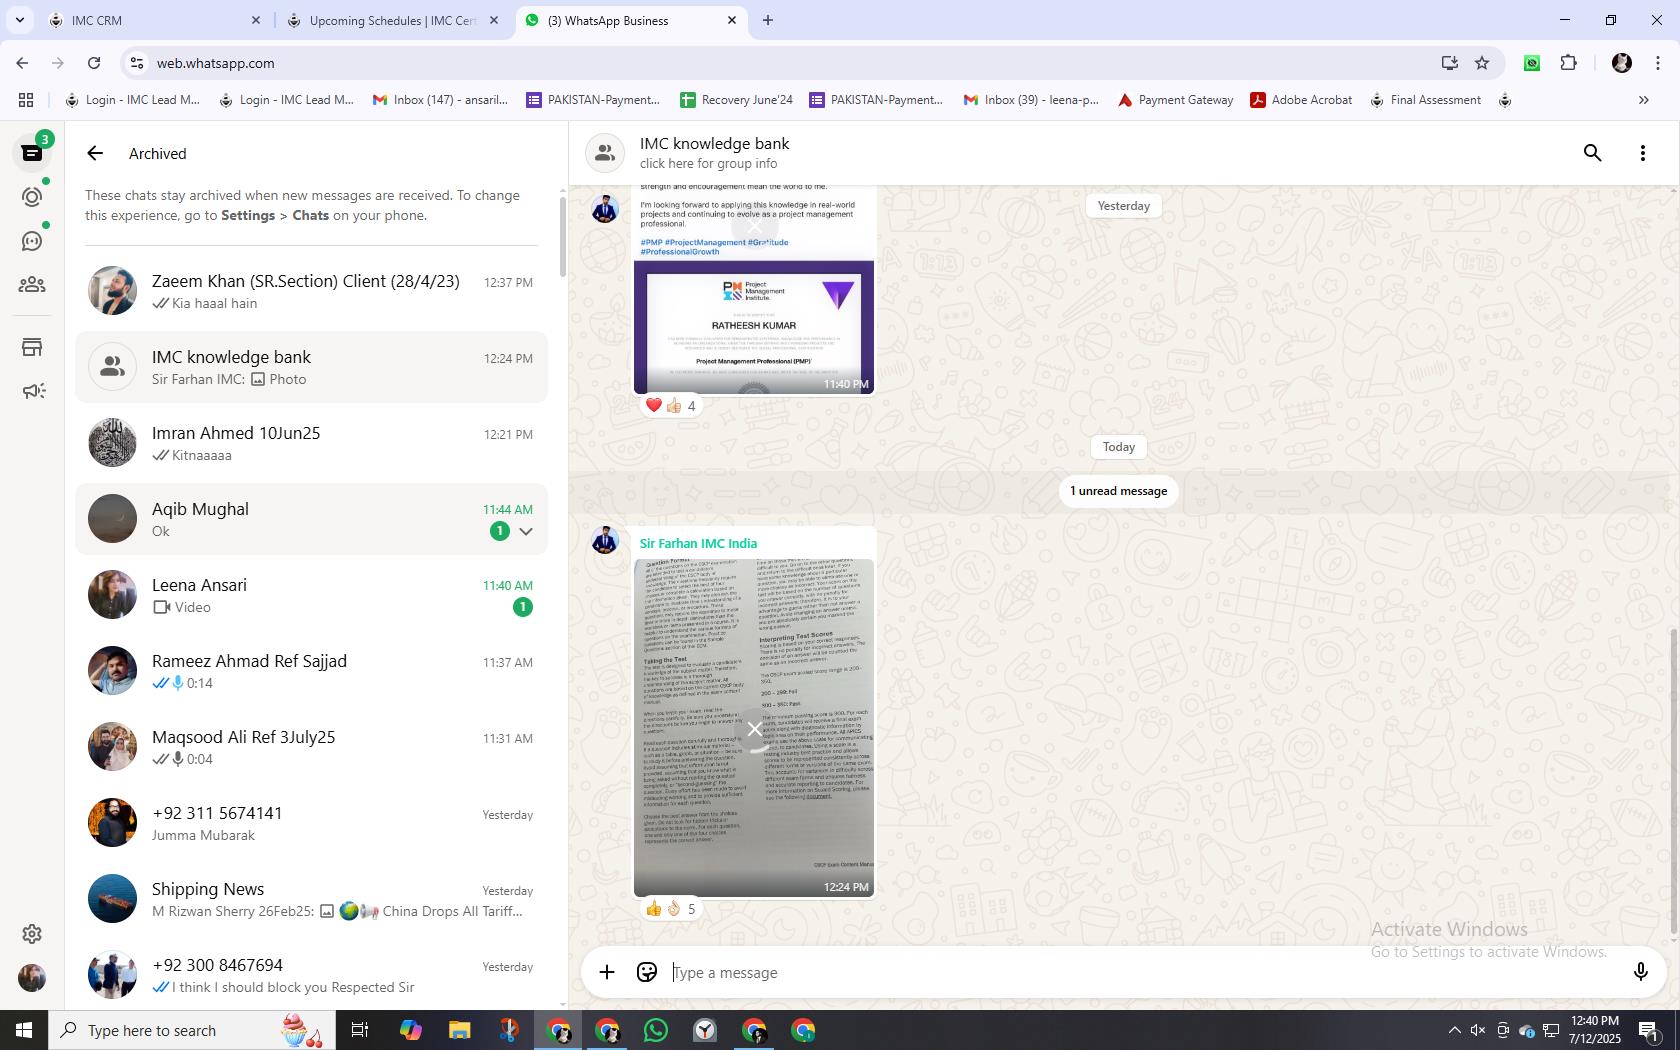
Task: Open Adobe Acrobat bookmark
Action: (x=1301, y=100)
